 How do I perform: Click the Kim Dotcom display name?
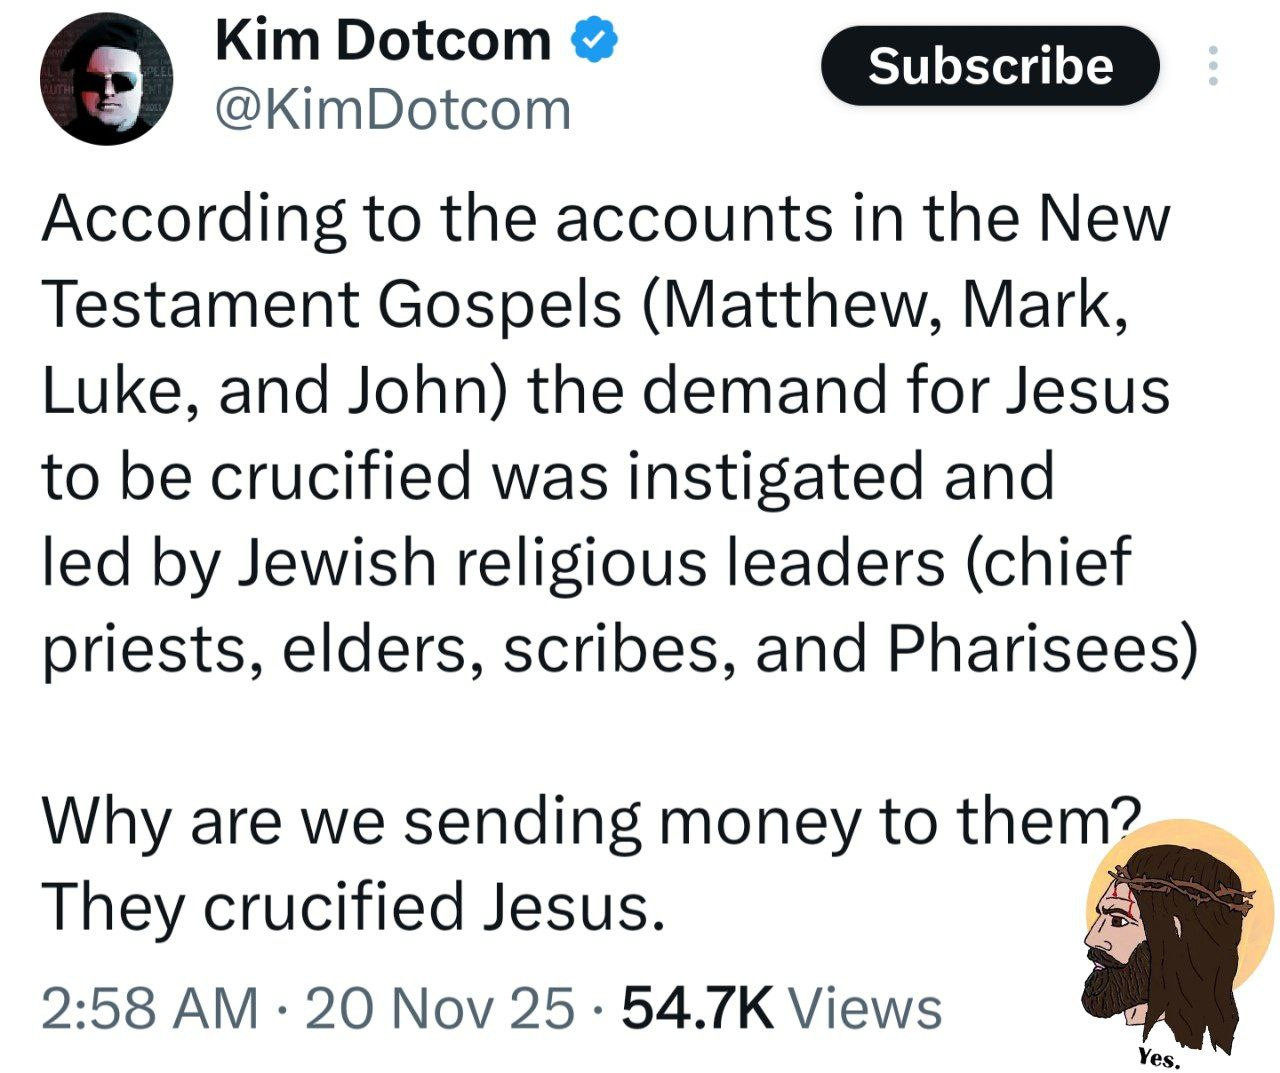click(383, 42)
